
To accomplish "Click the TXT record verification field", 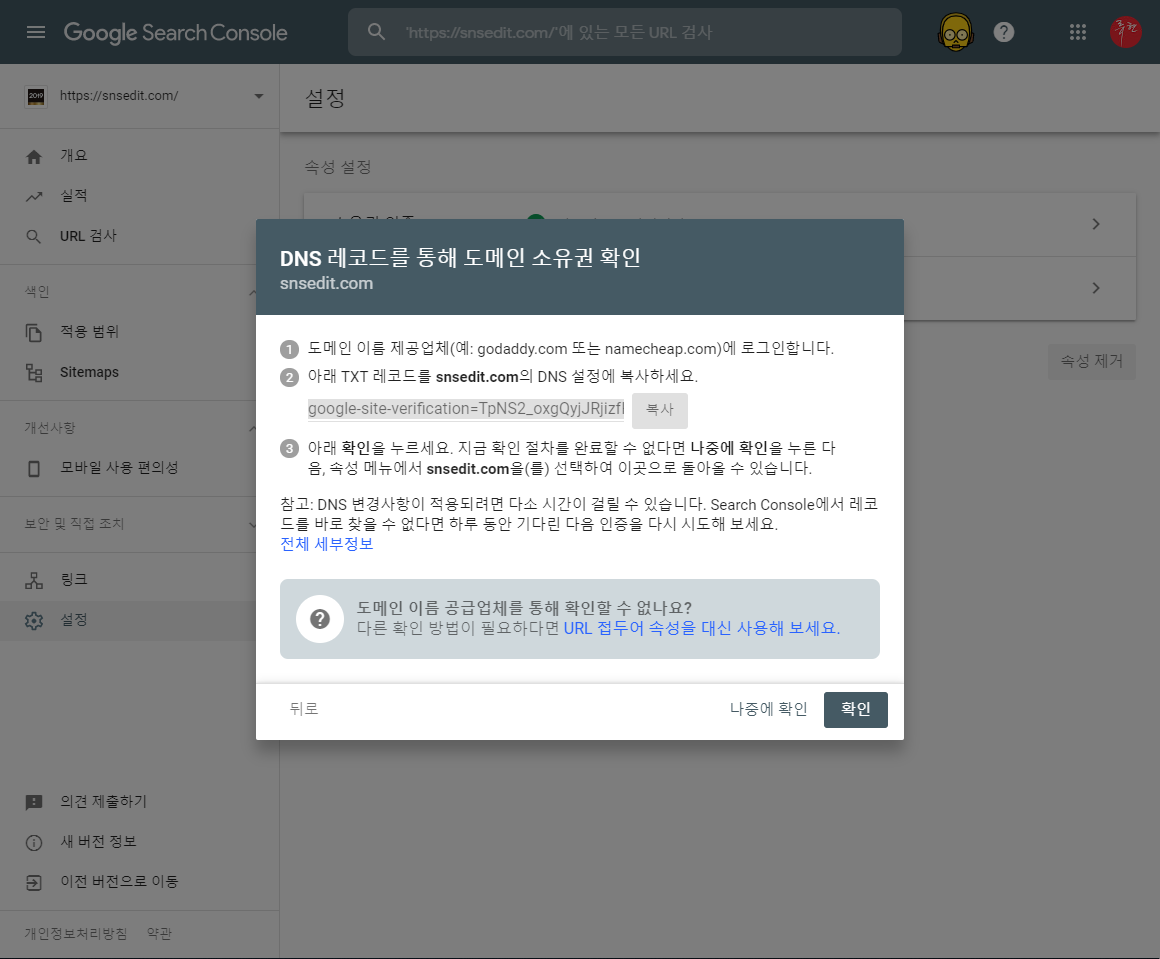I will 466,409.
